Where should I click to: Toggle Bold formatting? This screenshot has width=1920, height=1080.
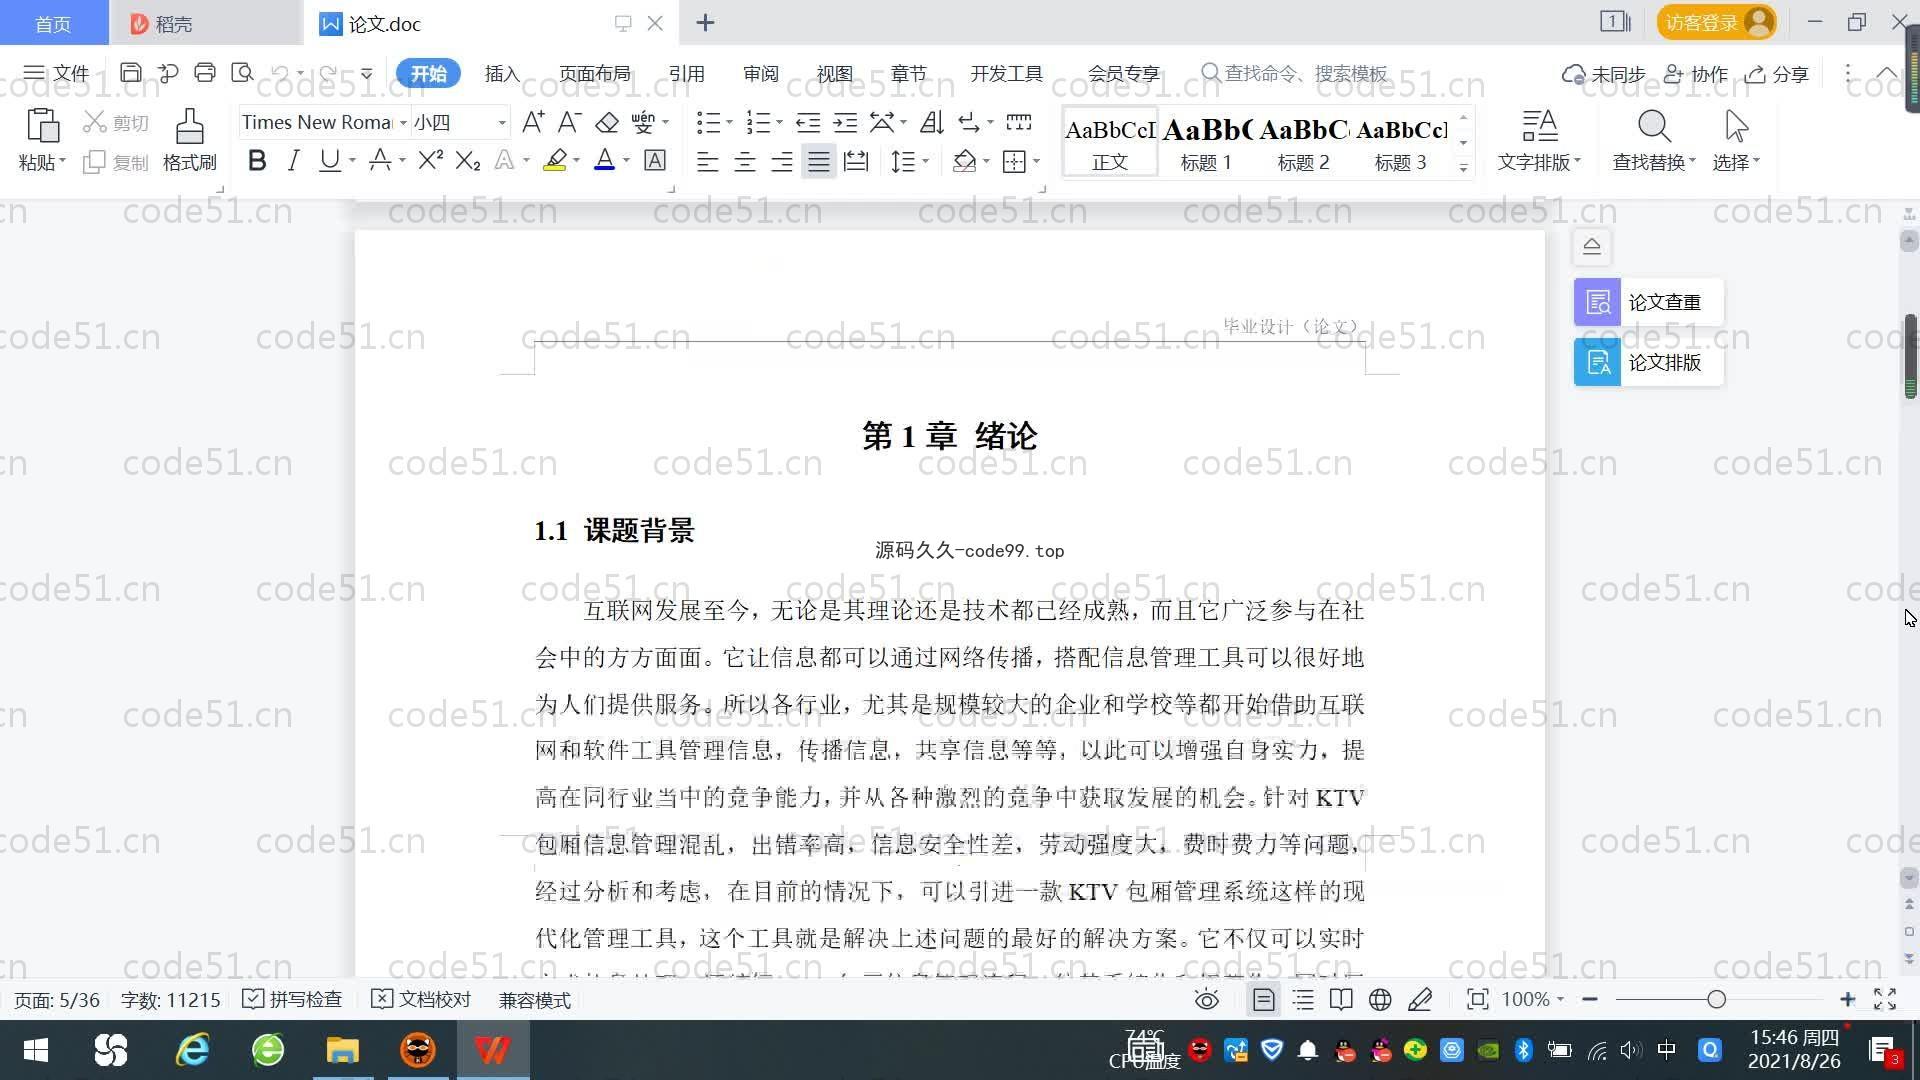point(257,160)
